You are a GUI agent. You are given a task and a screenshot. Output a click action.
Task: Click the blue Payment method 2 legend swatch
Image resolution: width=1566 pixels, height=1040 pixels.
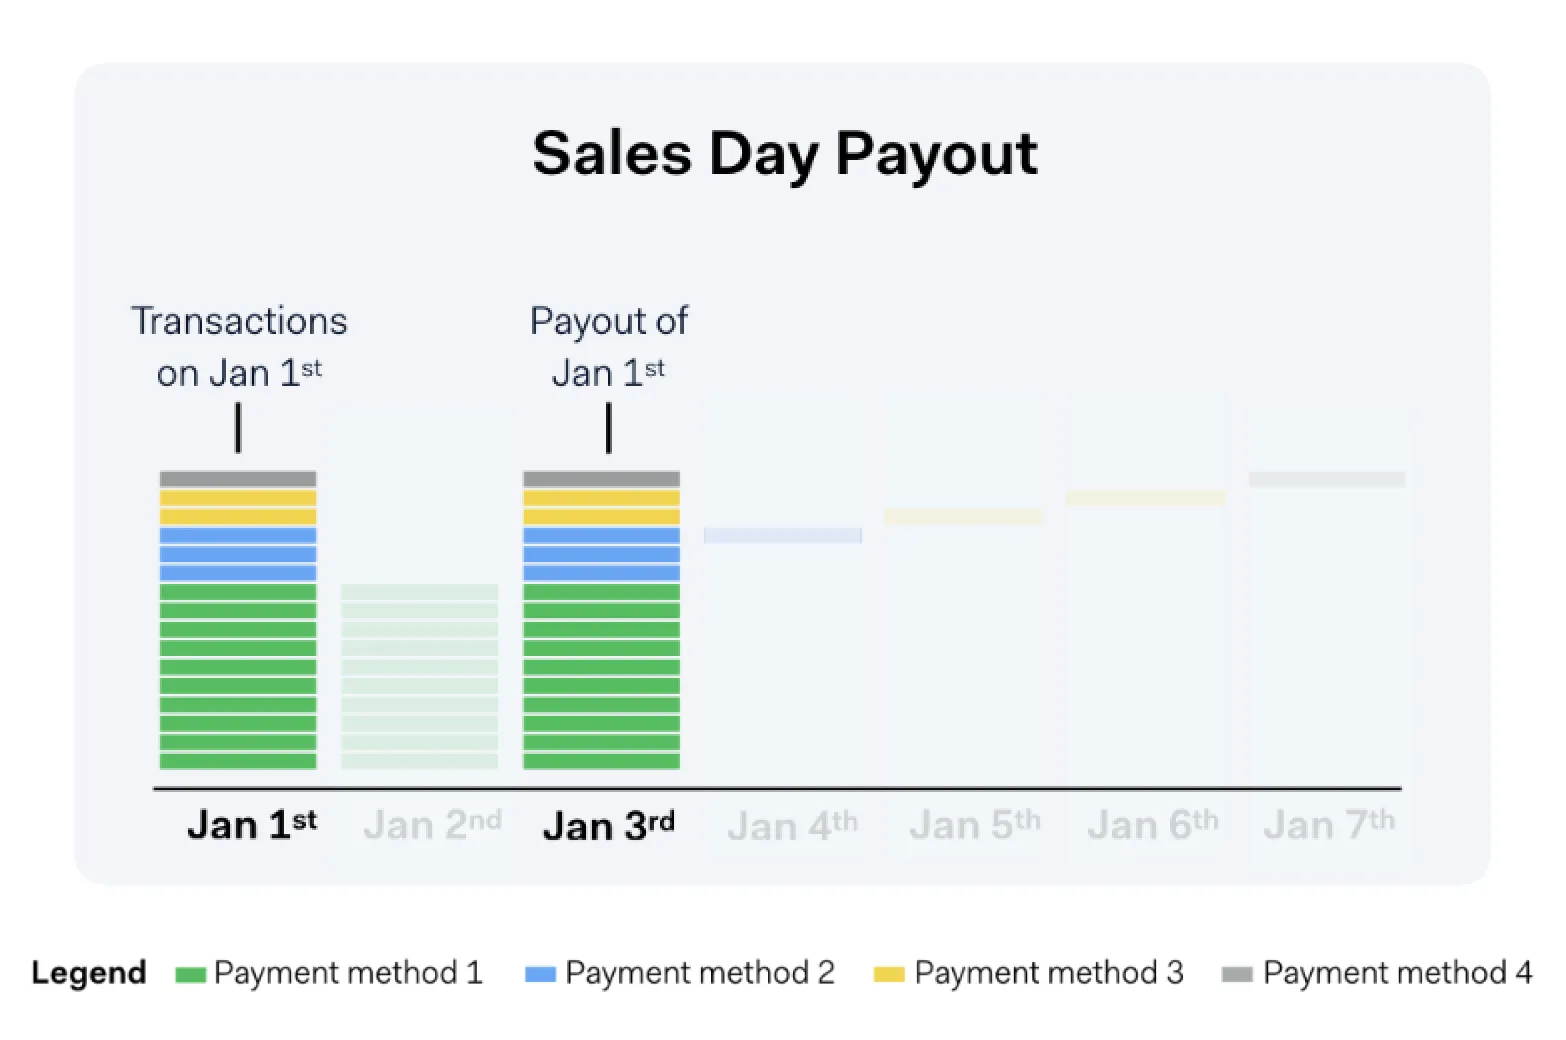point(540,975)
